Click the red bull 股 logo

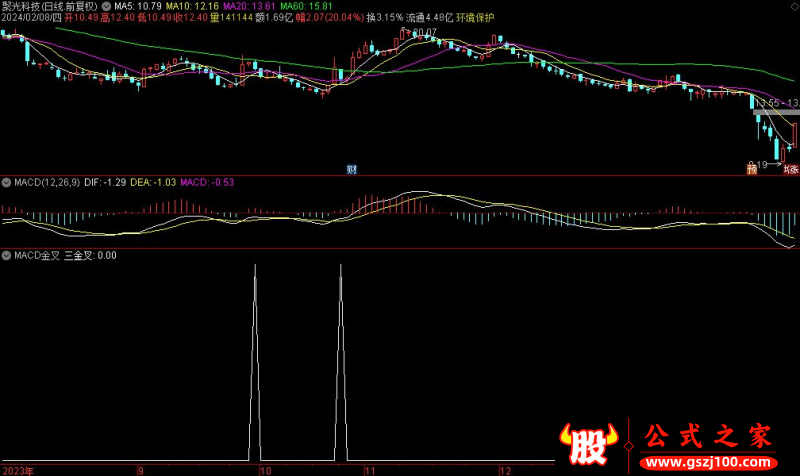tap(591, 444)
